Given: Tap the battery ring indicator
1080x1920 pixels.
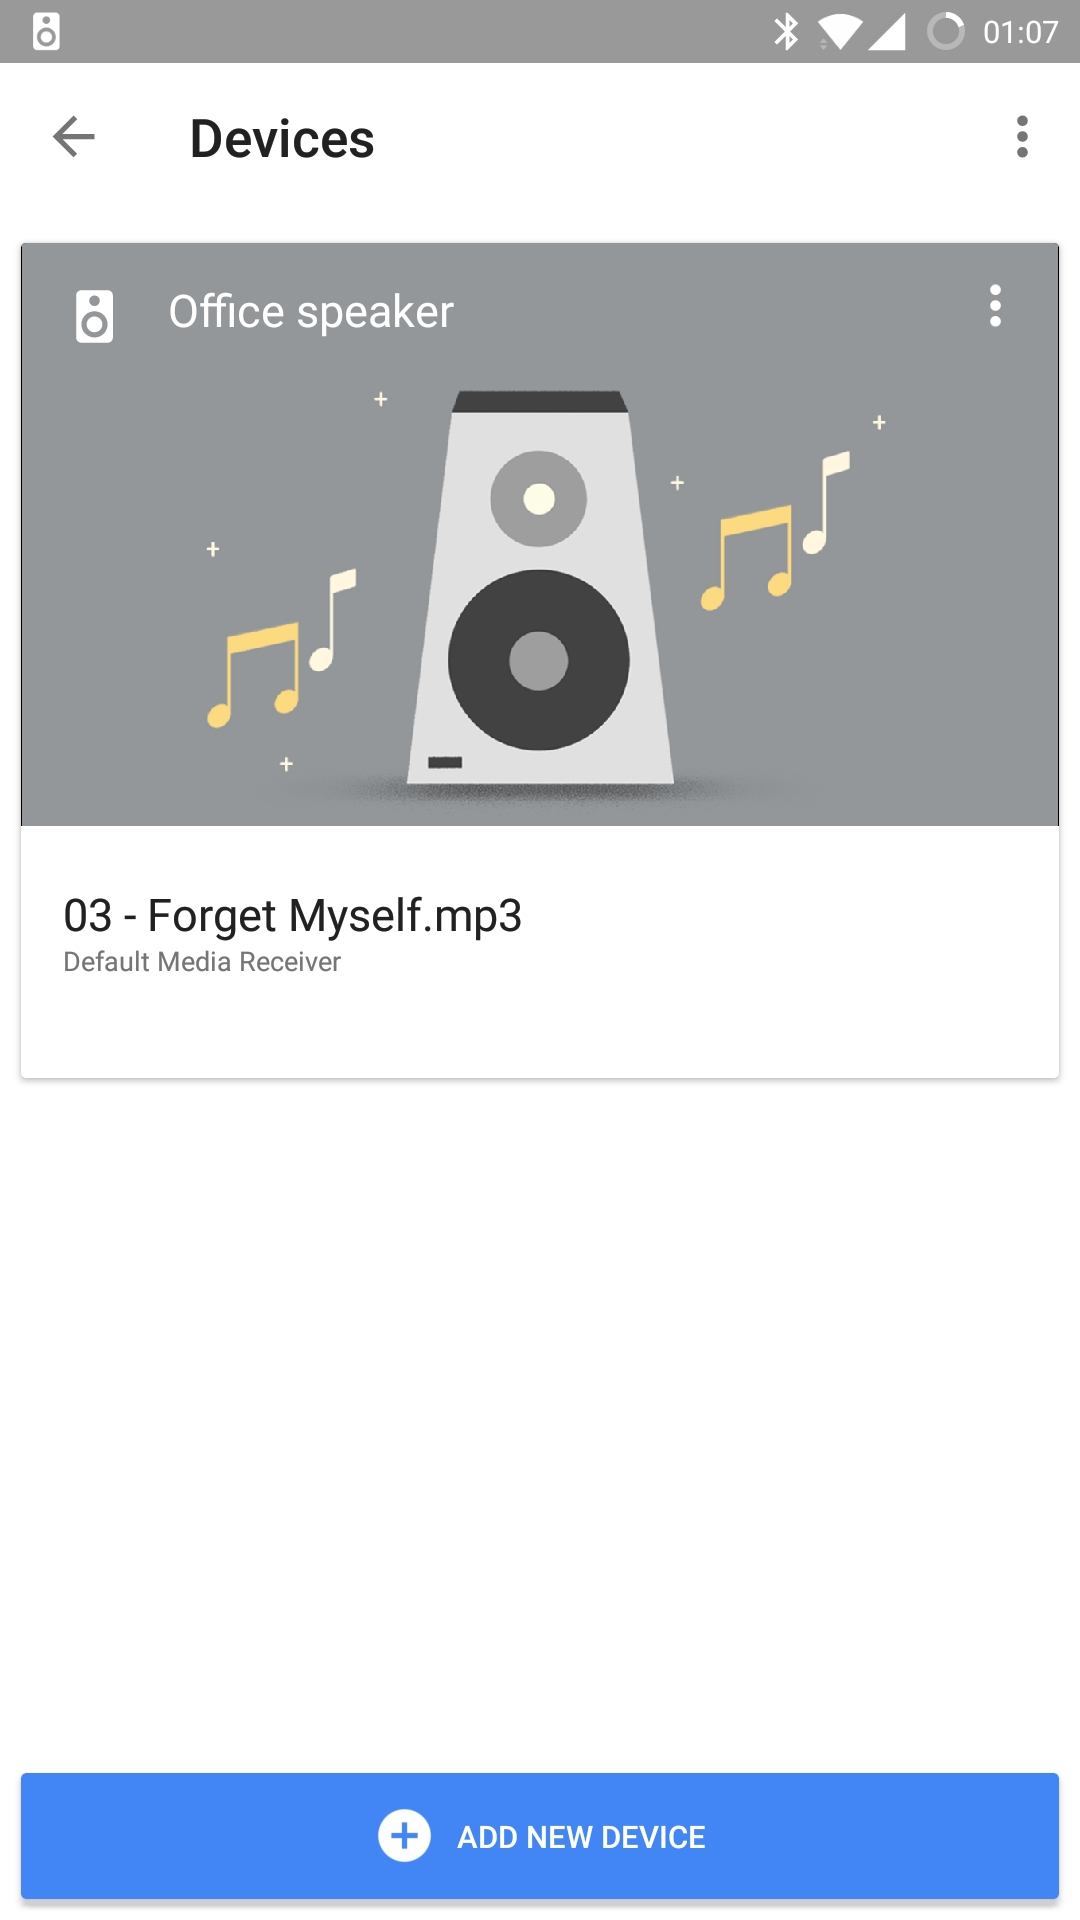Looking at the screenshot, I should tap(945, 32).
